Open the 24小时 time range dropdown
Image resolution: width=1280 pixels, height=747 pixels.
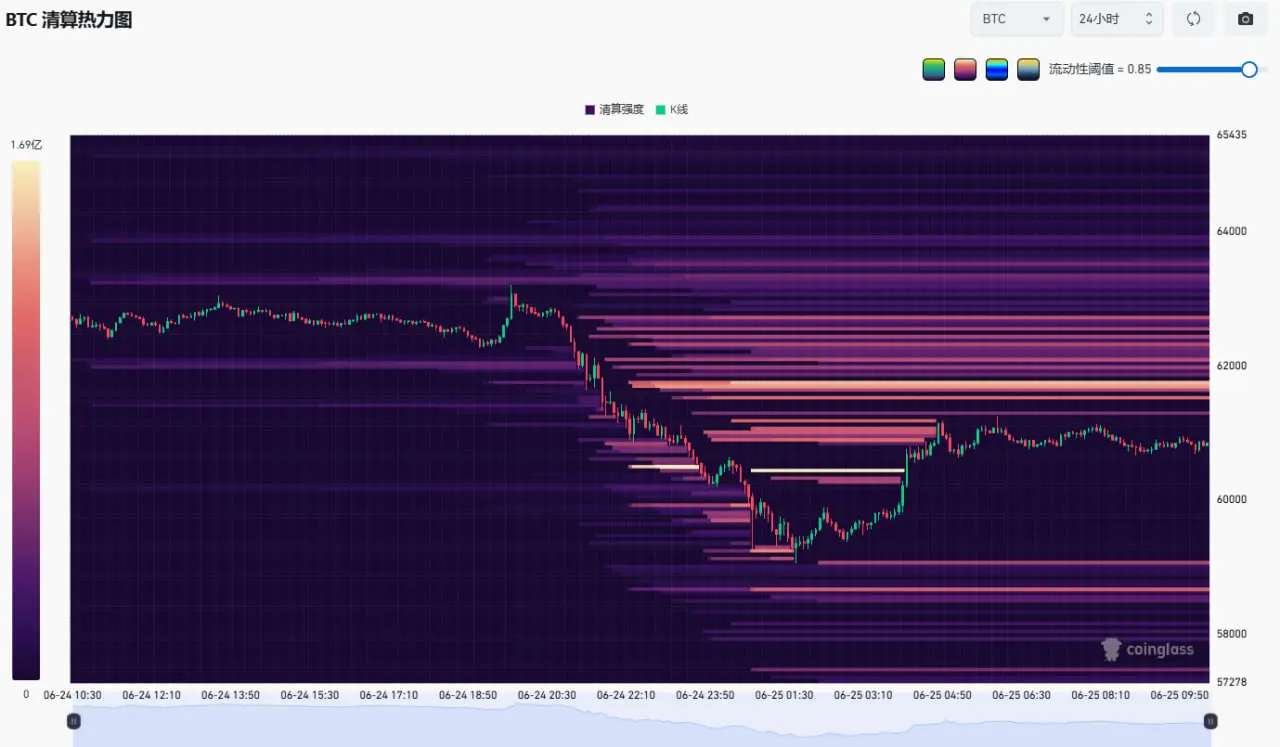pos(1117,19)
